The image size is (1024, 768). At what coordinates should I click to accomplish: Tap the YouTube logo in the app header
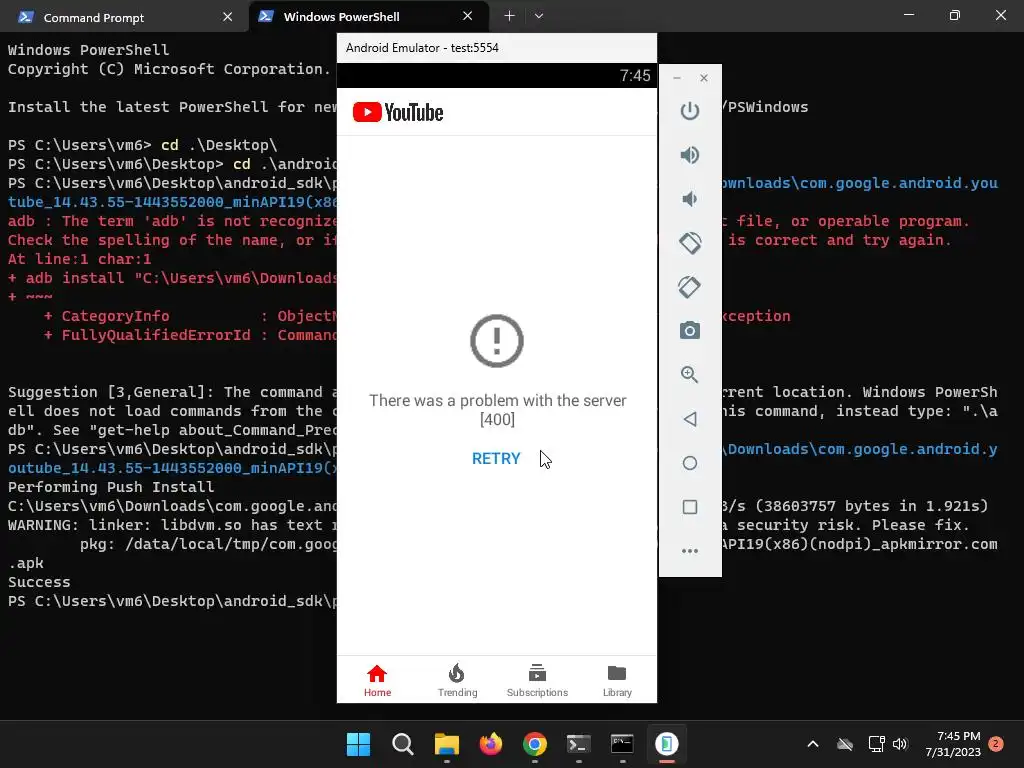point(398,112)
